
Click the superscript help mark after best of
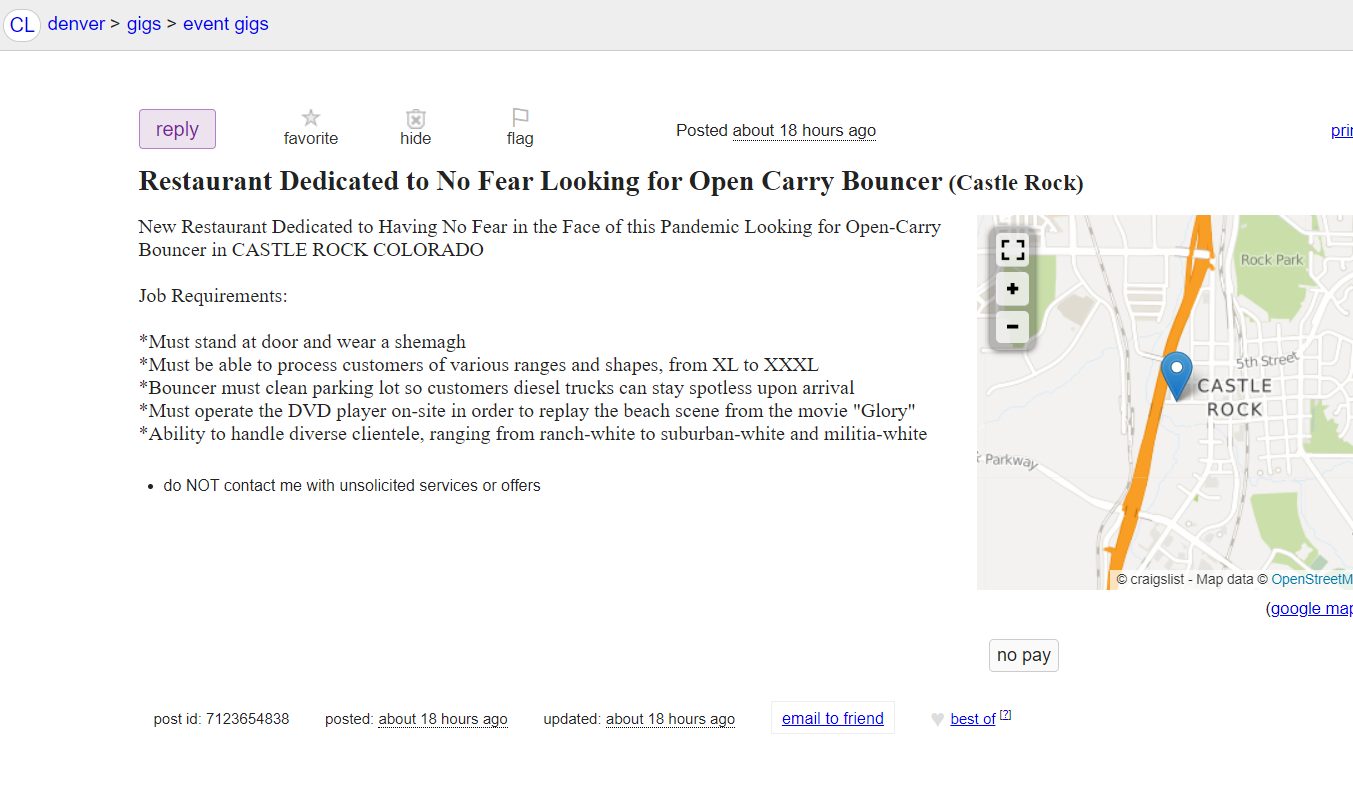(1006, 715)
